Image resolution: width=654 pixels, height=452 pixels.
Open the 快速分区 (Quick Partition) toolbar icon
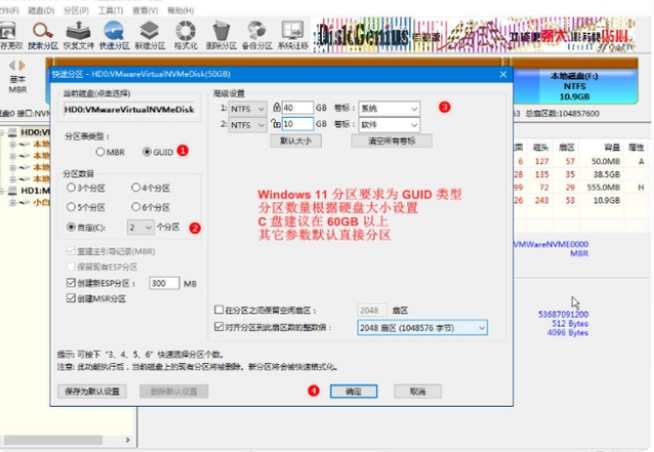[114, 34]
